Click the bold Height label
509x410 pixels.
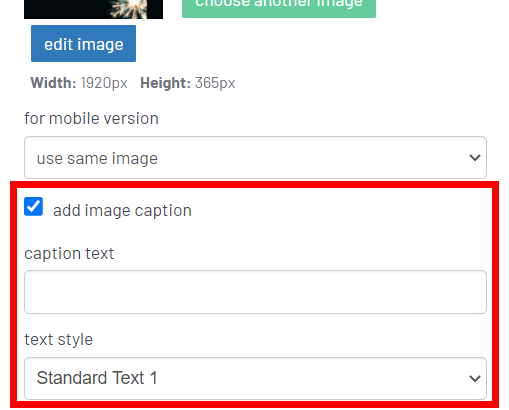click(165, 83)
